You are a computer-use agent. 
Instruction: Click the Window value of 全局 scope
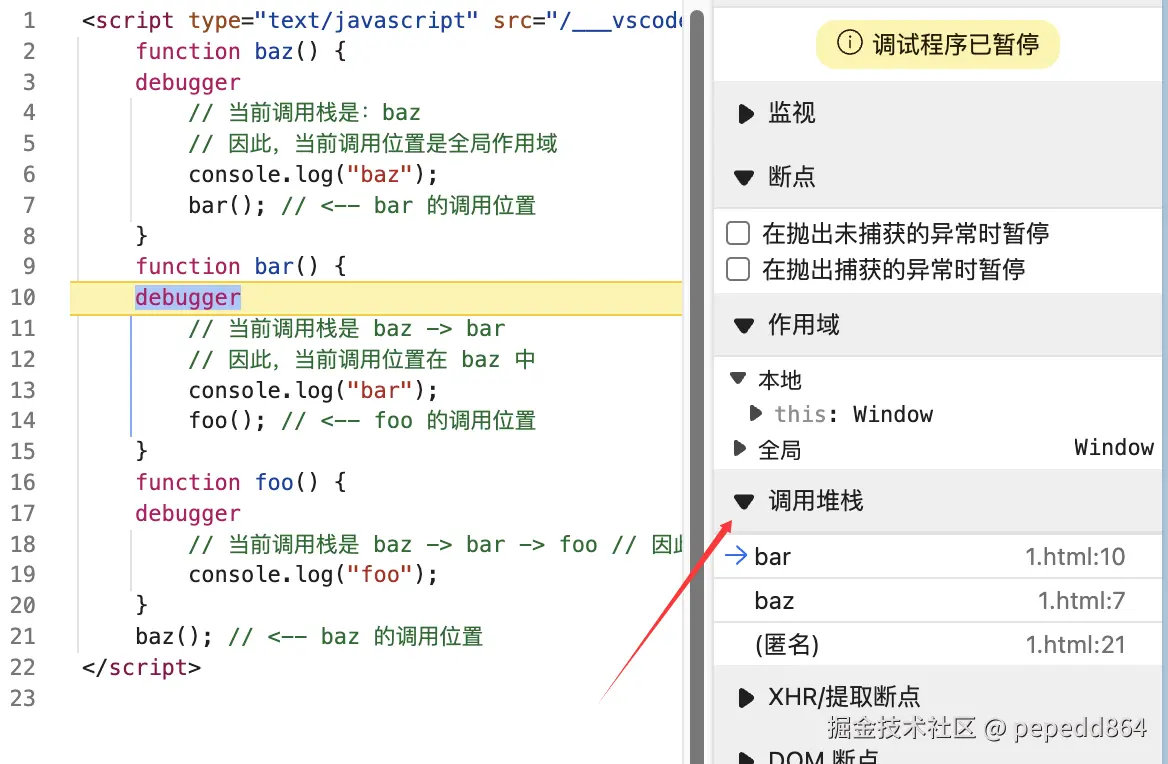tap(1114, 447)
